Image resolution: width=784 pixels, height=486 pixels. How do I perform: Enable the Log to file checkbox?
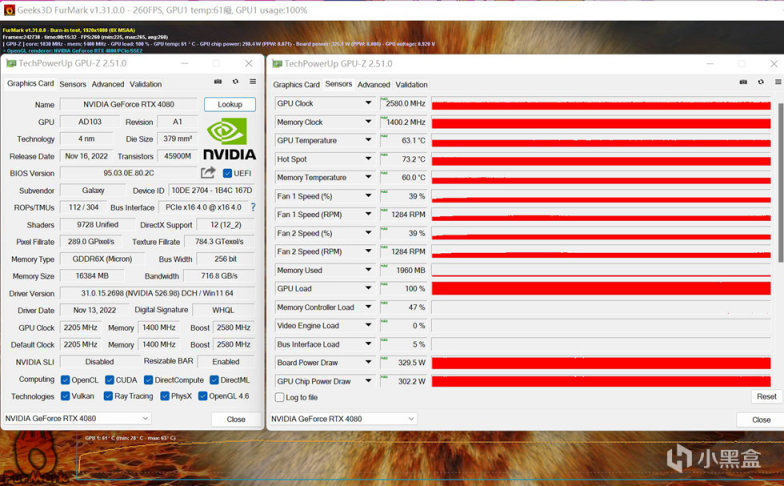coord(280,397)
